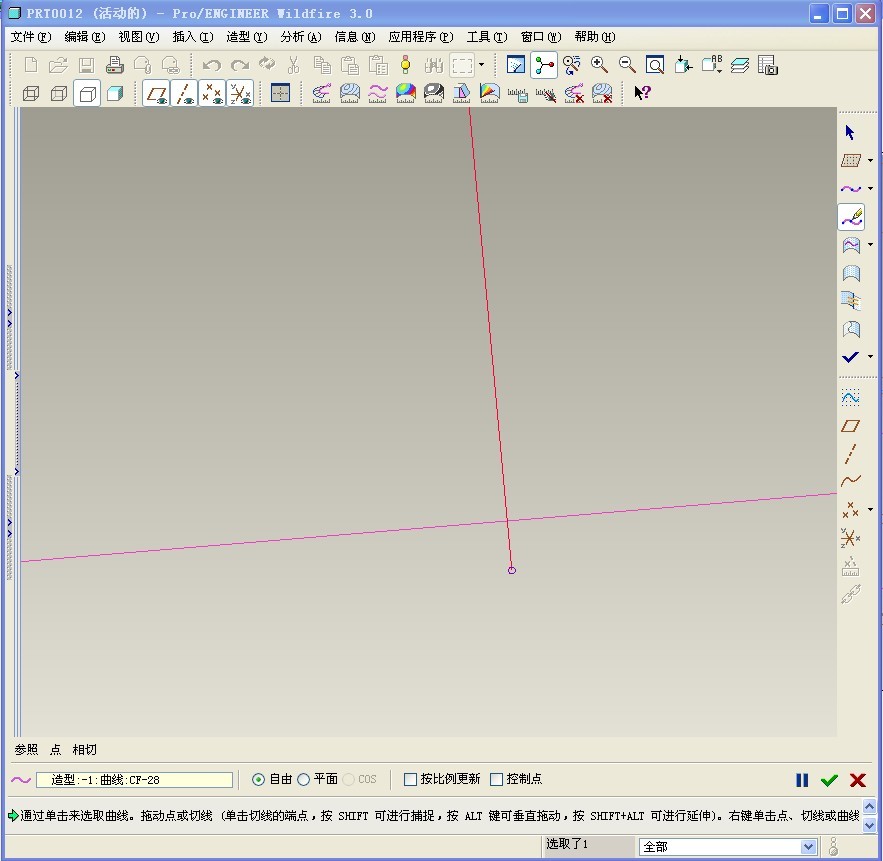883x861 pixels.
Task: Click the message area scroll down arrow
Action: (x=869, y=825)
